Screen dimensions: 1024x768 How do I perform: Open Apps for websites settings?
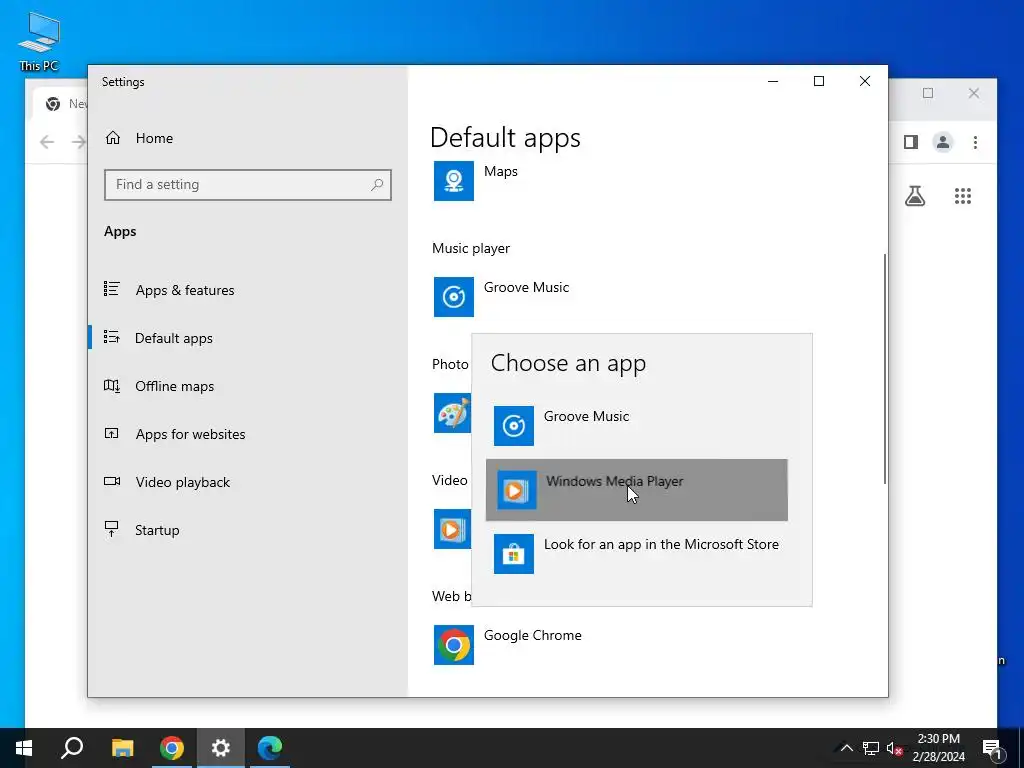tap(248, 434)
